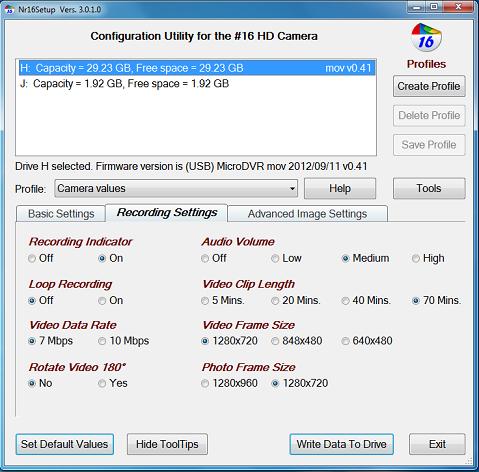Choose High audio volume
Image resolution: width=479 pixels, height=472 pixels.
coord(416,258)
